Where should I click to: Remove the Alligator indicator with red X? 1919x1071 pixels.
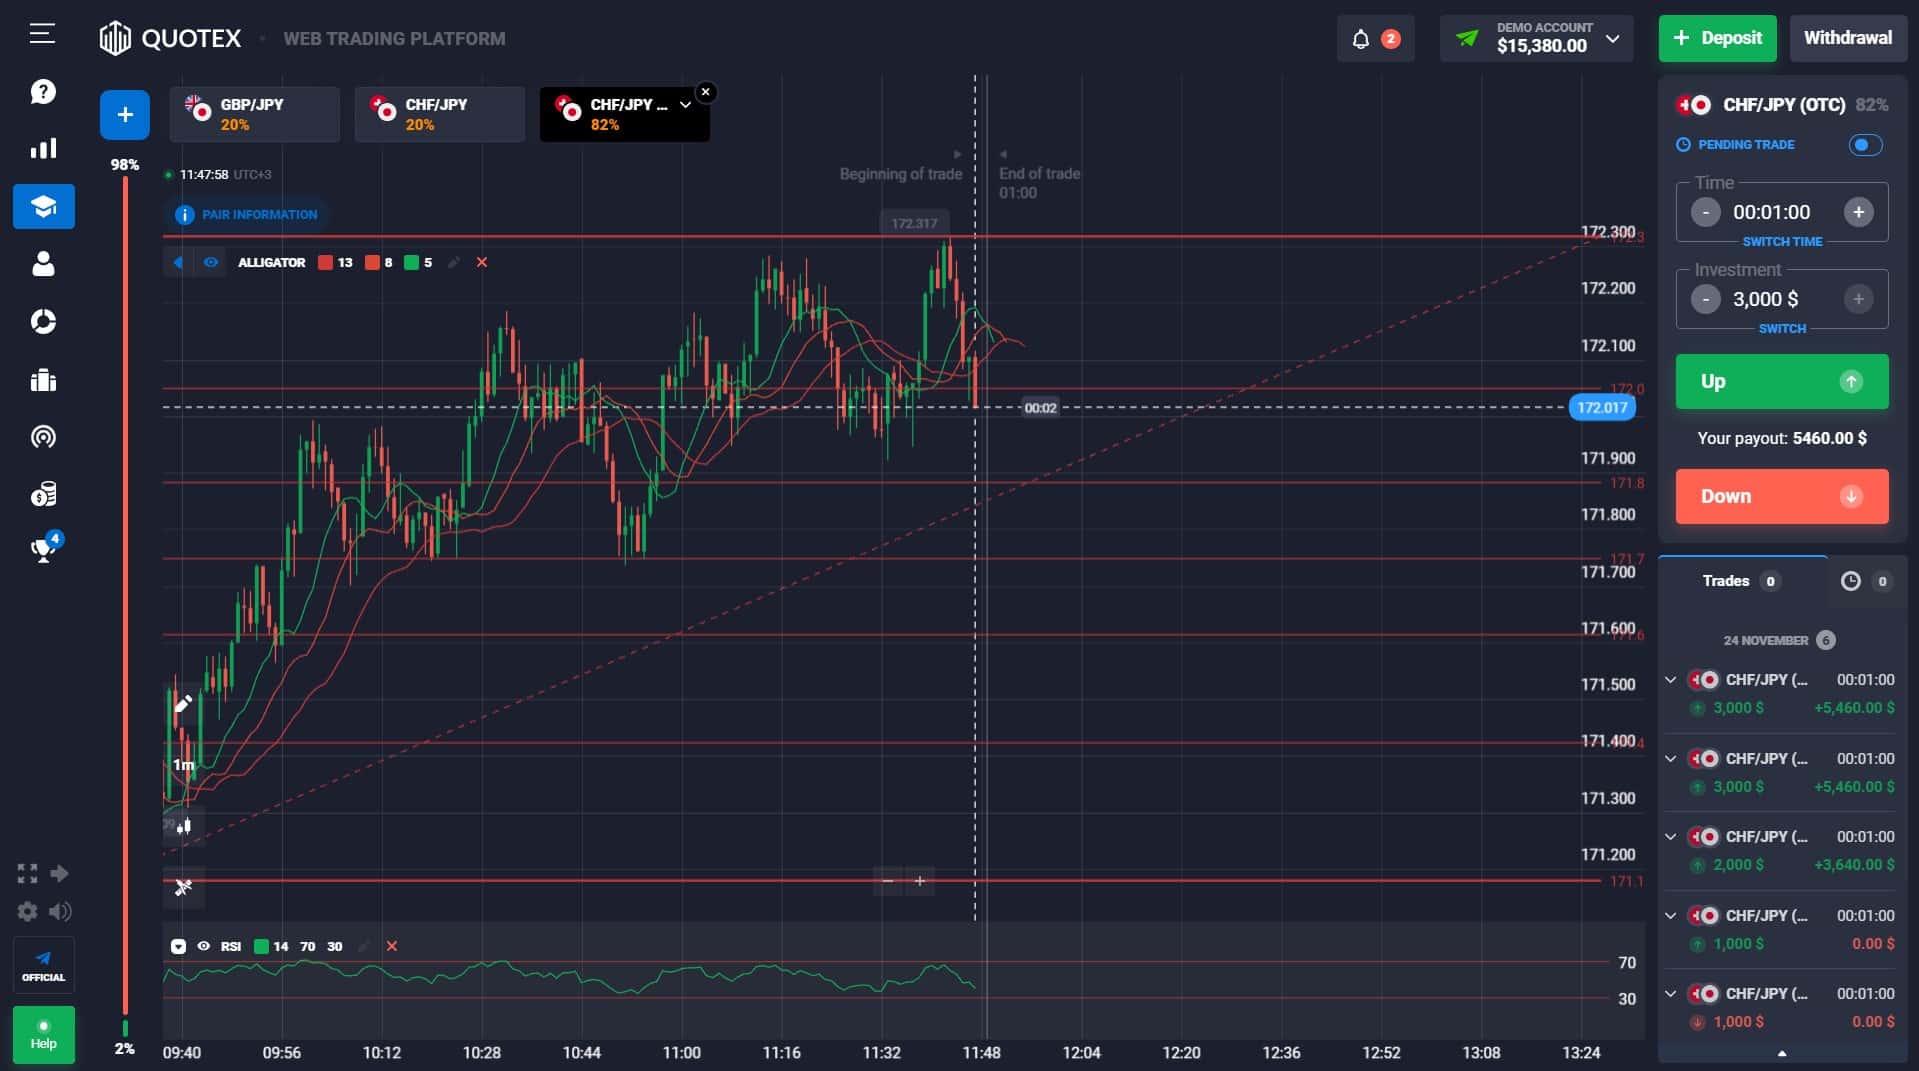[482, 262]
